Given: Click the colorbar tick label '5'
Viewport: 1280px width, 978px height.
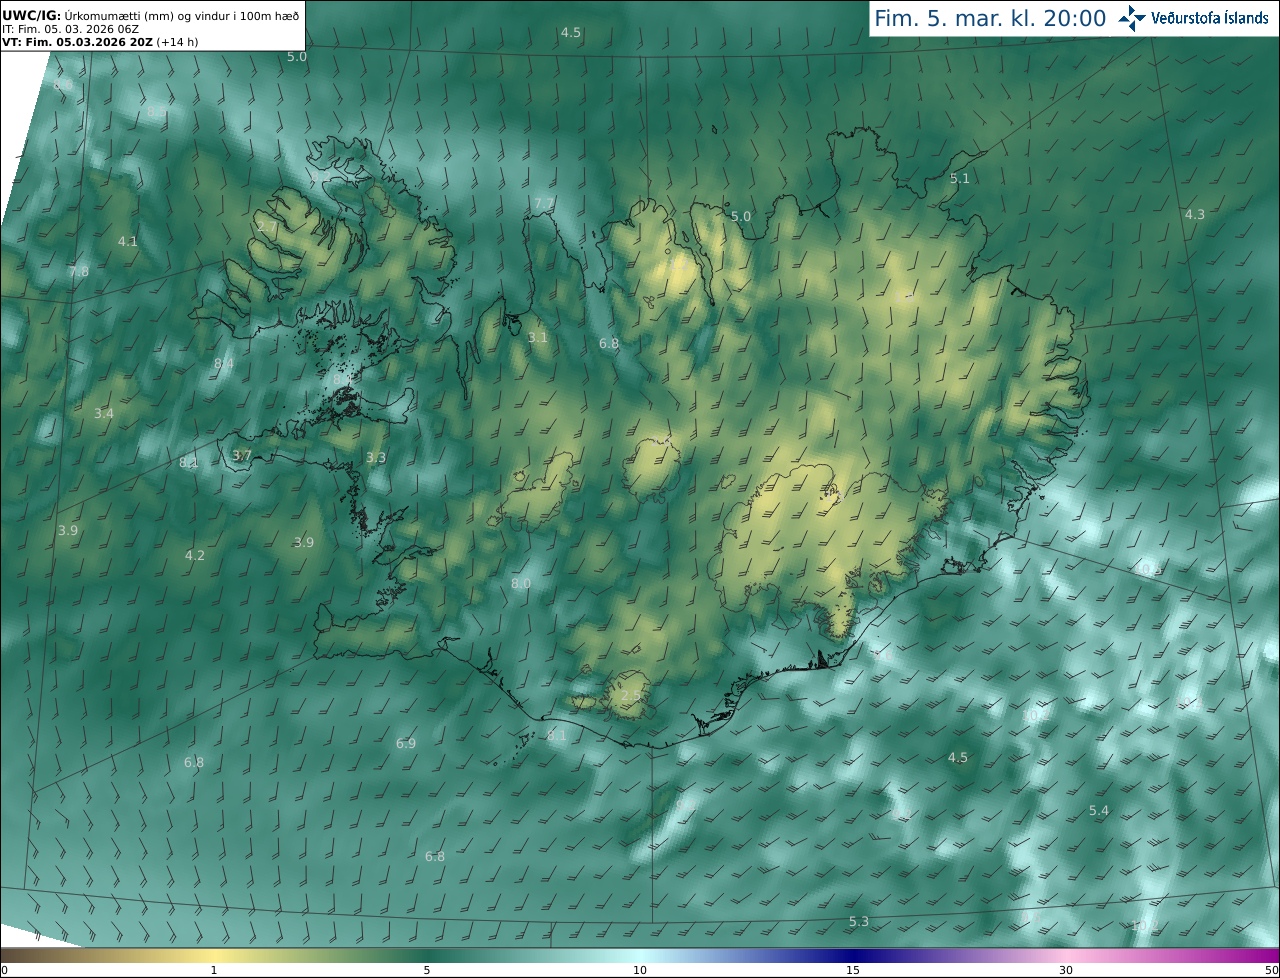Looking at the screenshot, I should click(427, 970).
